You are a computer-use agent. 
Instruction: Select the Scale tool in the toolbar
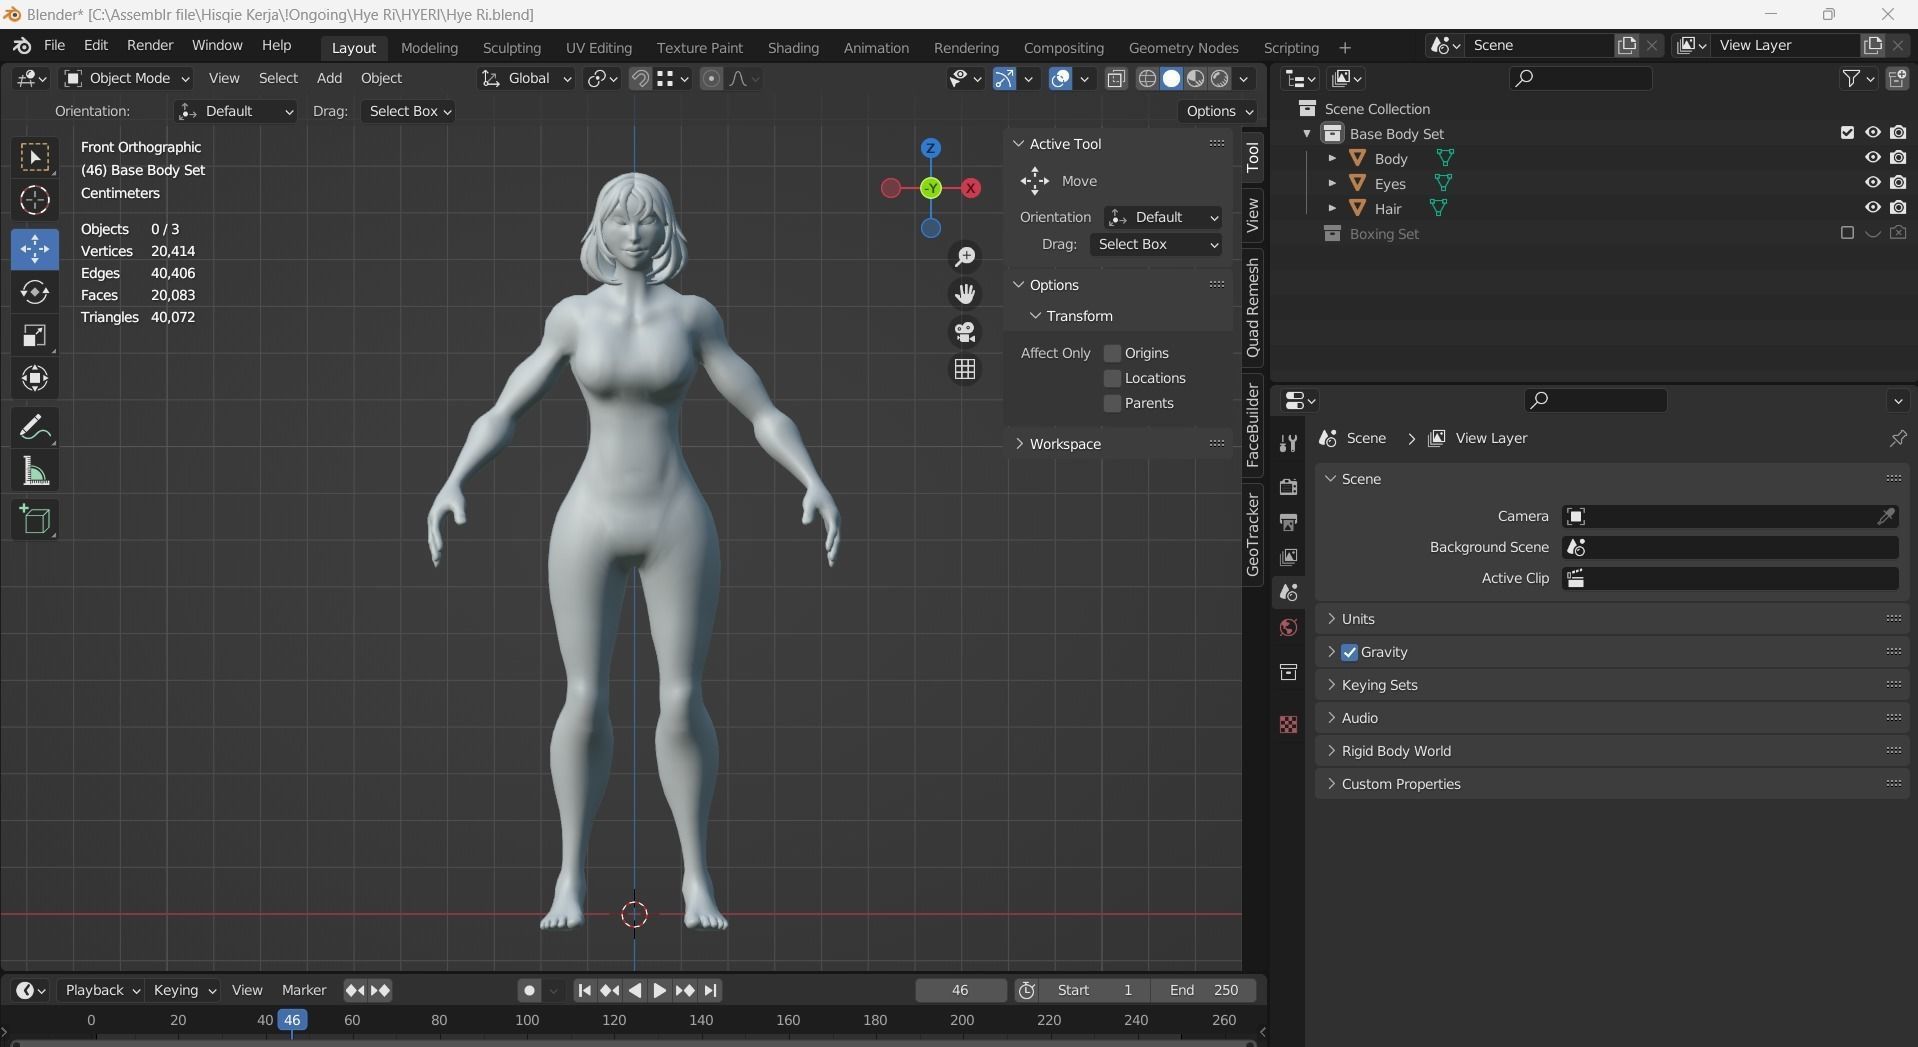pos(35,336)
